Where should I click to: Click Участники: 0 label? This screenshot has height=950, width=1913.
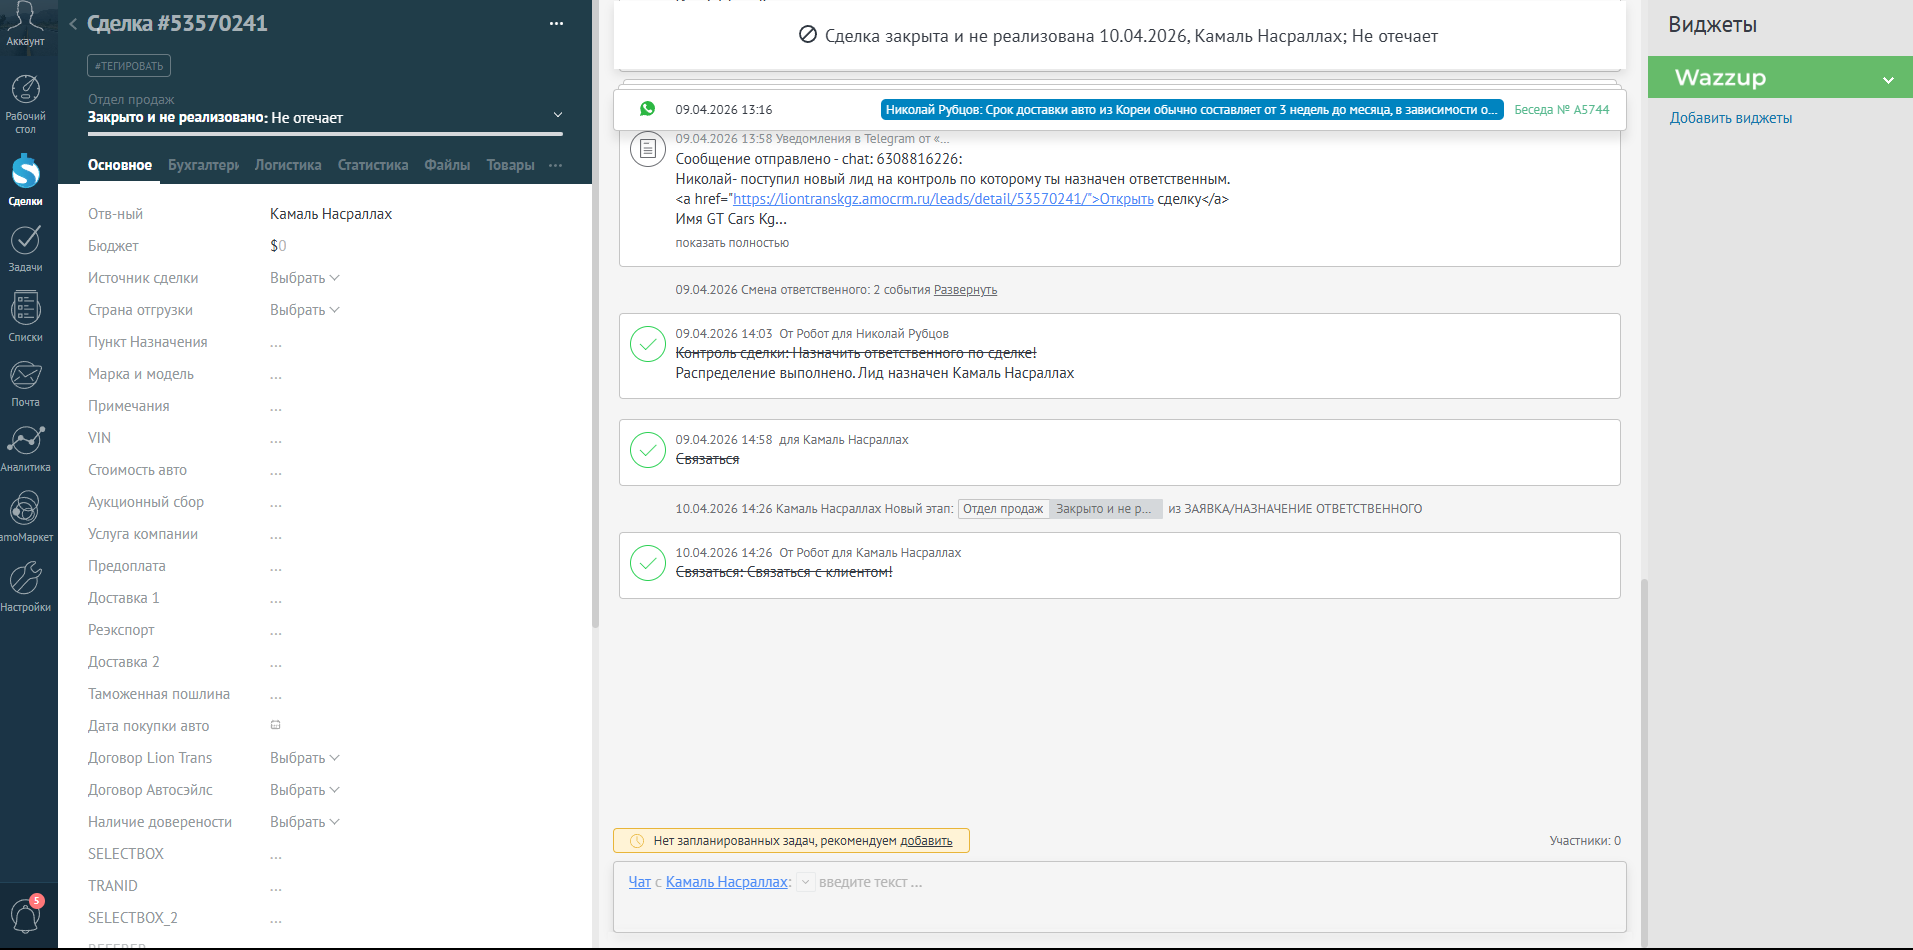click(1585, 841)
